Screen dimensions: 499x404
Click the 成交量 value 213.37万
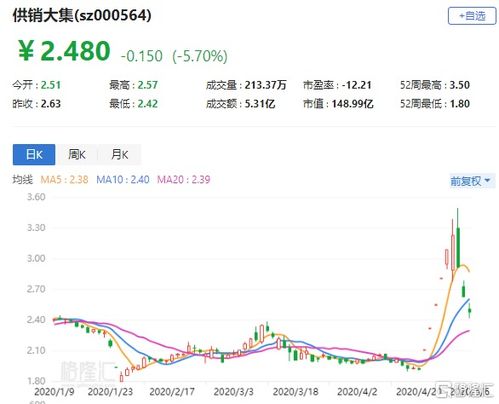tap(266, 85)
